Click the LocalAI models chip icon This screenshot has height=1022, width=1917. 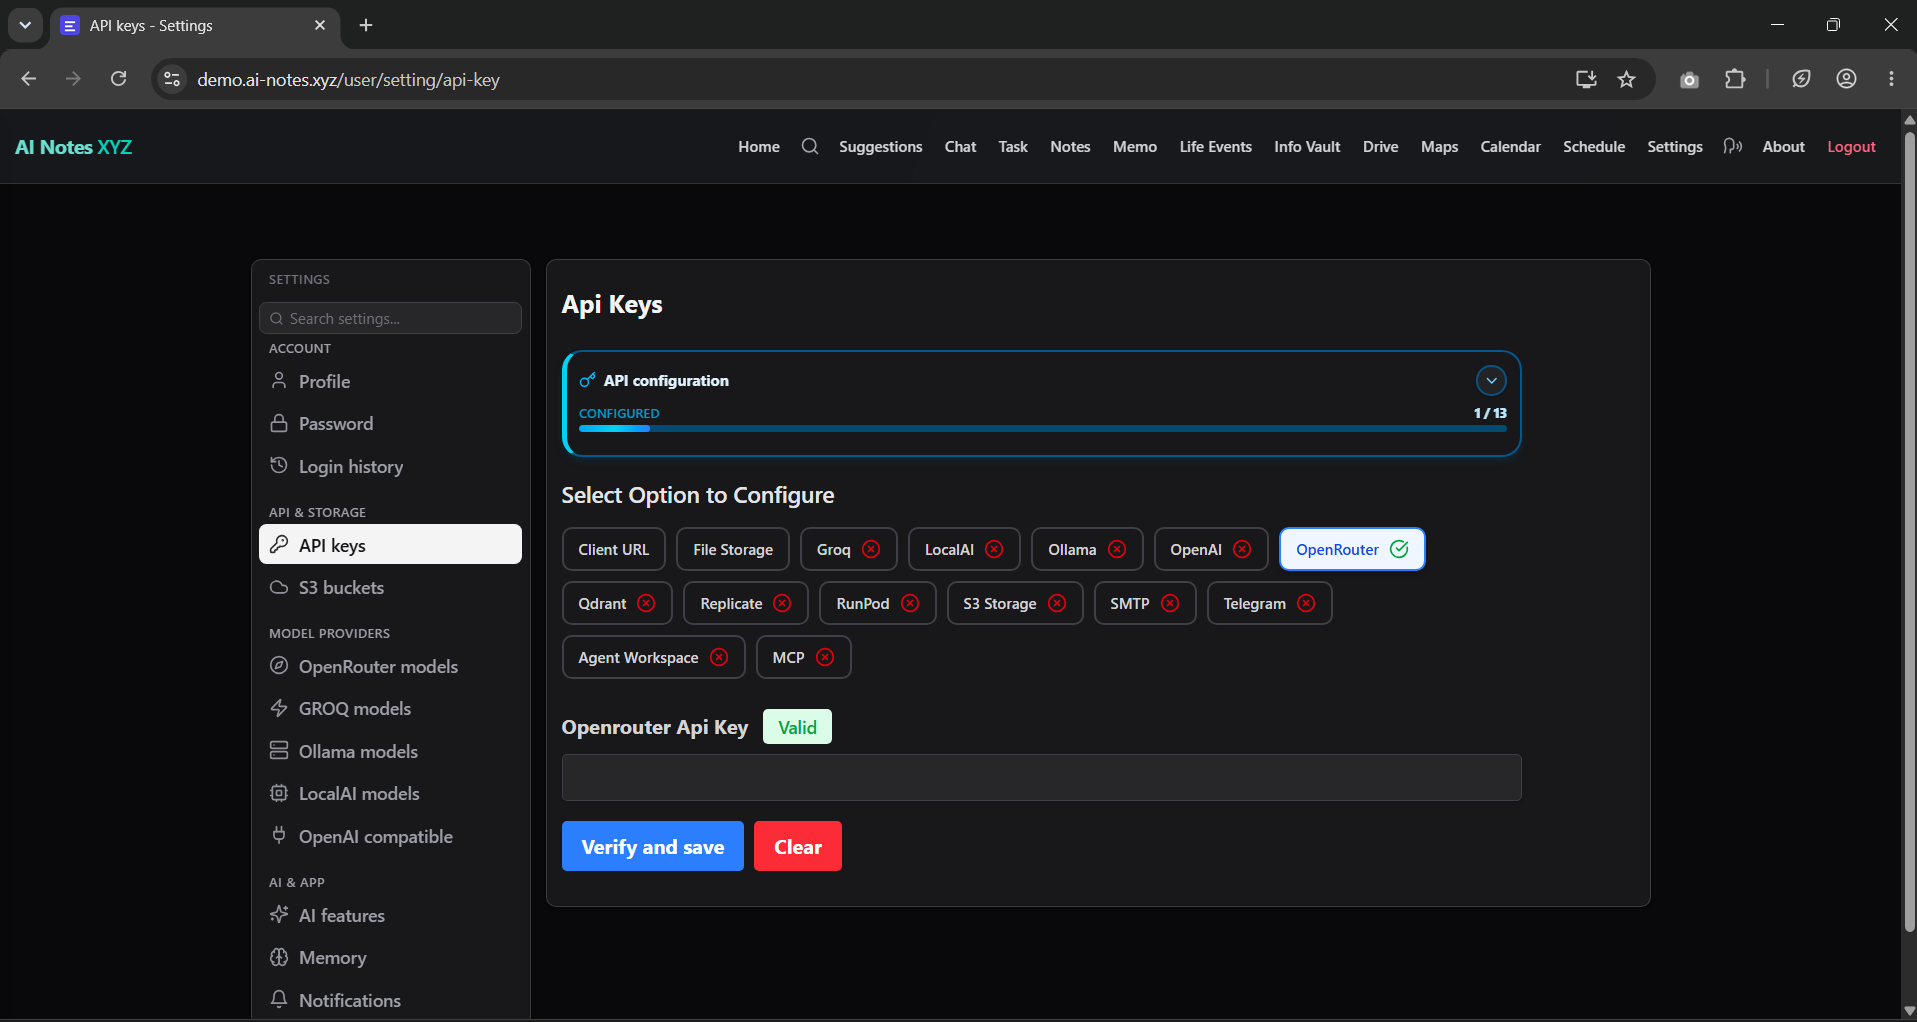[279, 793]
